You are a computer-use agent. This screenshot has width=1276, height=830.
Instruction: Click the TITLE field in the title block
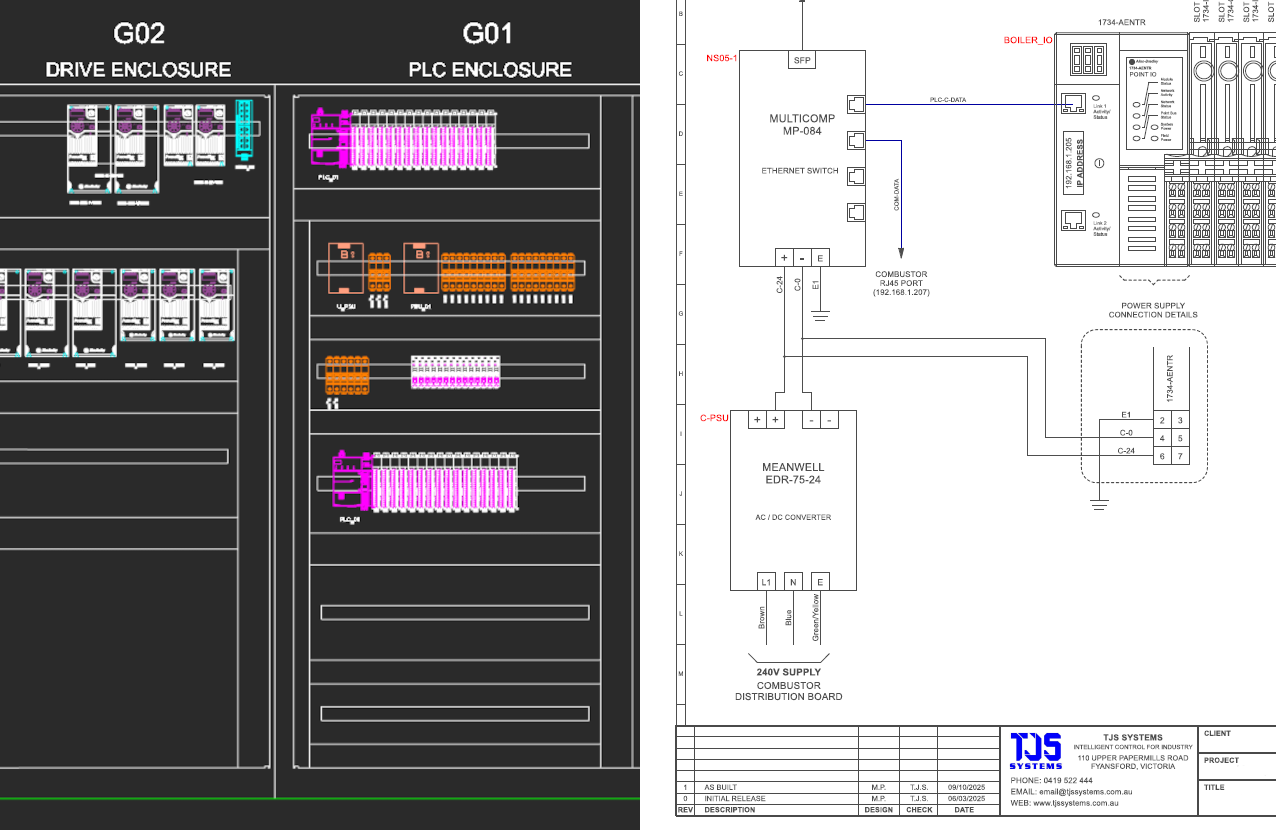coord(1238,798)
